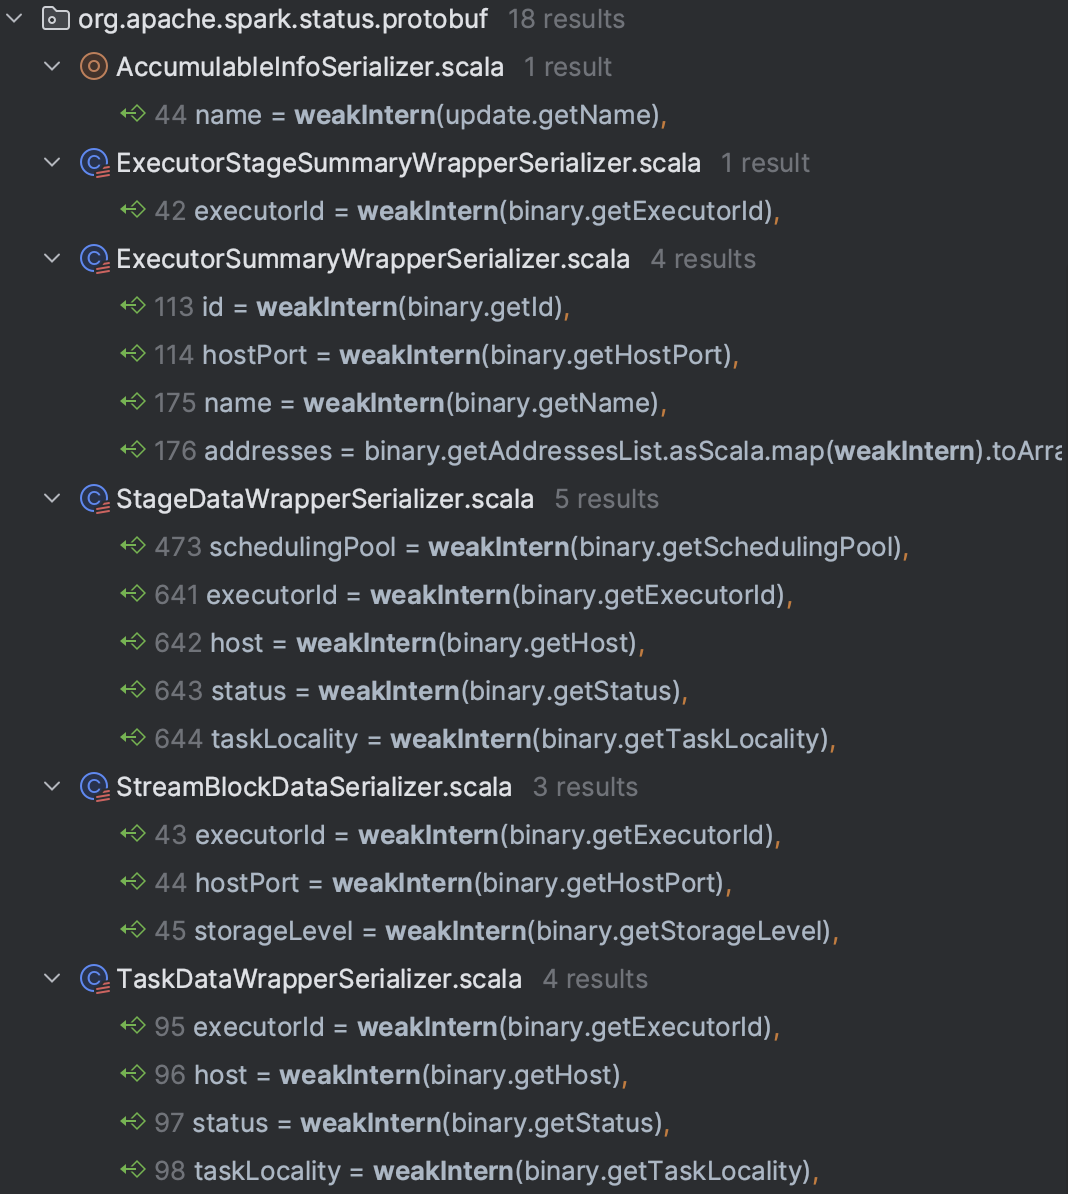Select the ExecutorSummaryWrapperSerializer.scala file node
Image resolution: width=1068 pixels, height=1194 pixels.
[x=373, y=259]
